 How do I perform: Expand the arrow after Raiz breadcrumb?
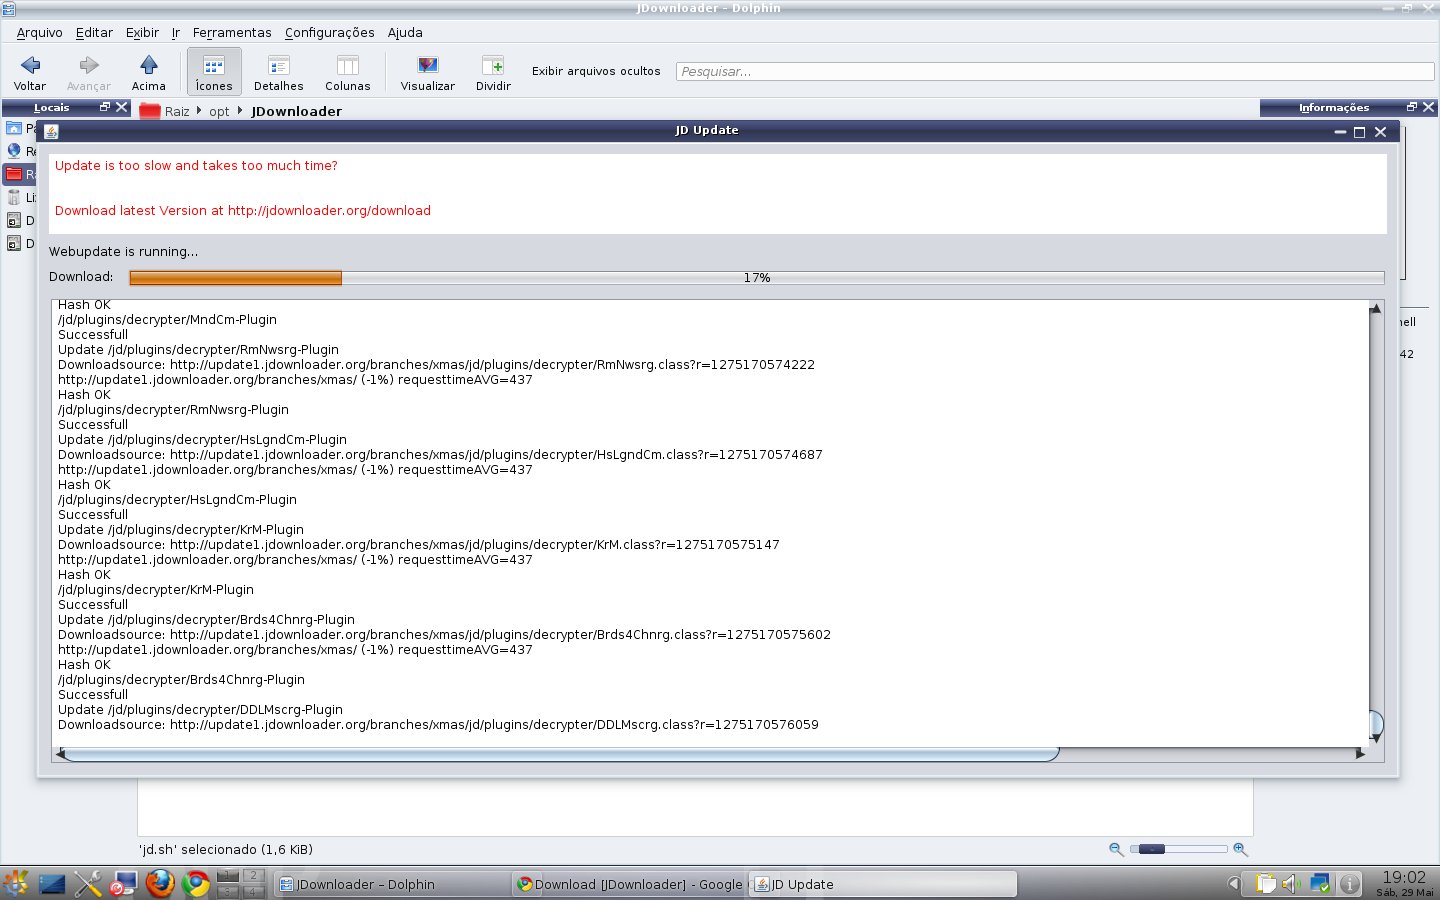point(199,110)
